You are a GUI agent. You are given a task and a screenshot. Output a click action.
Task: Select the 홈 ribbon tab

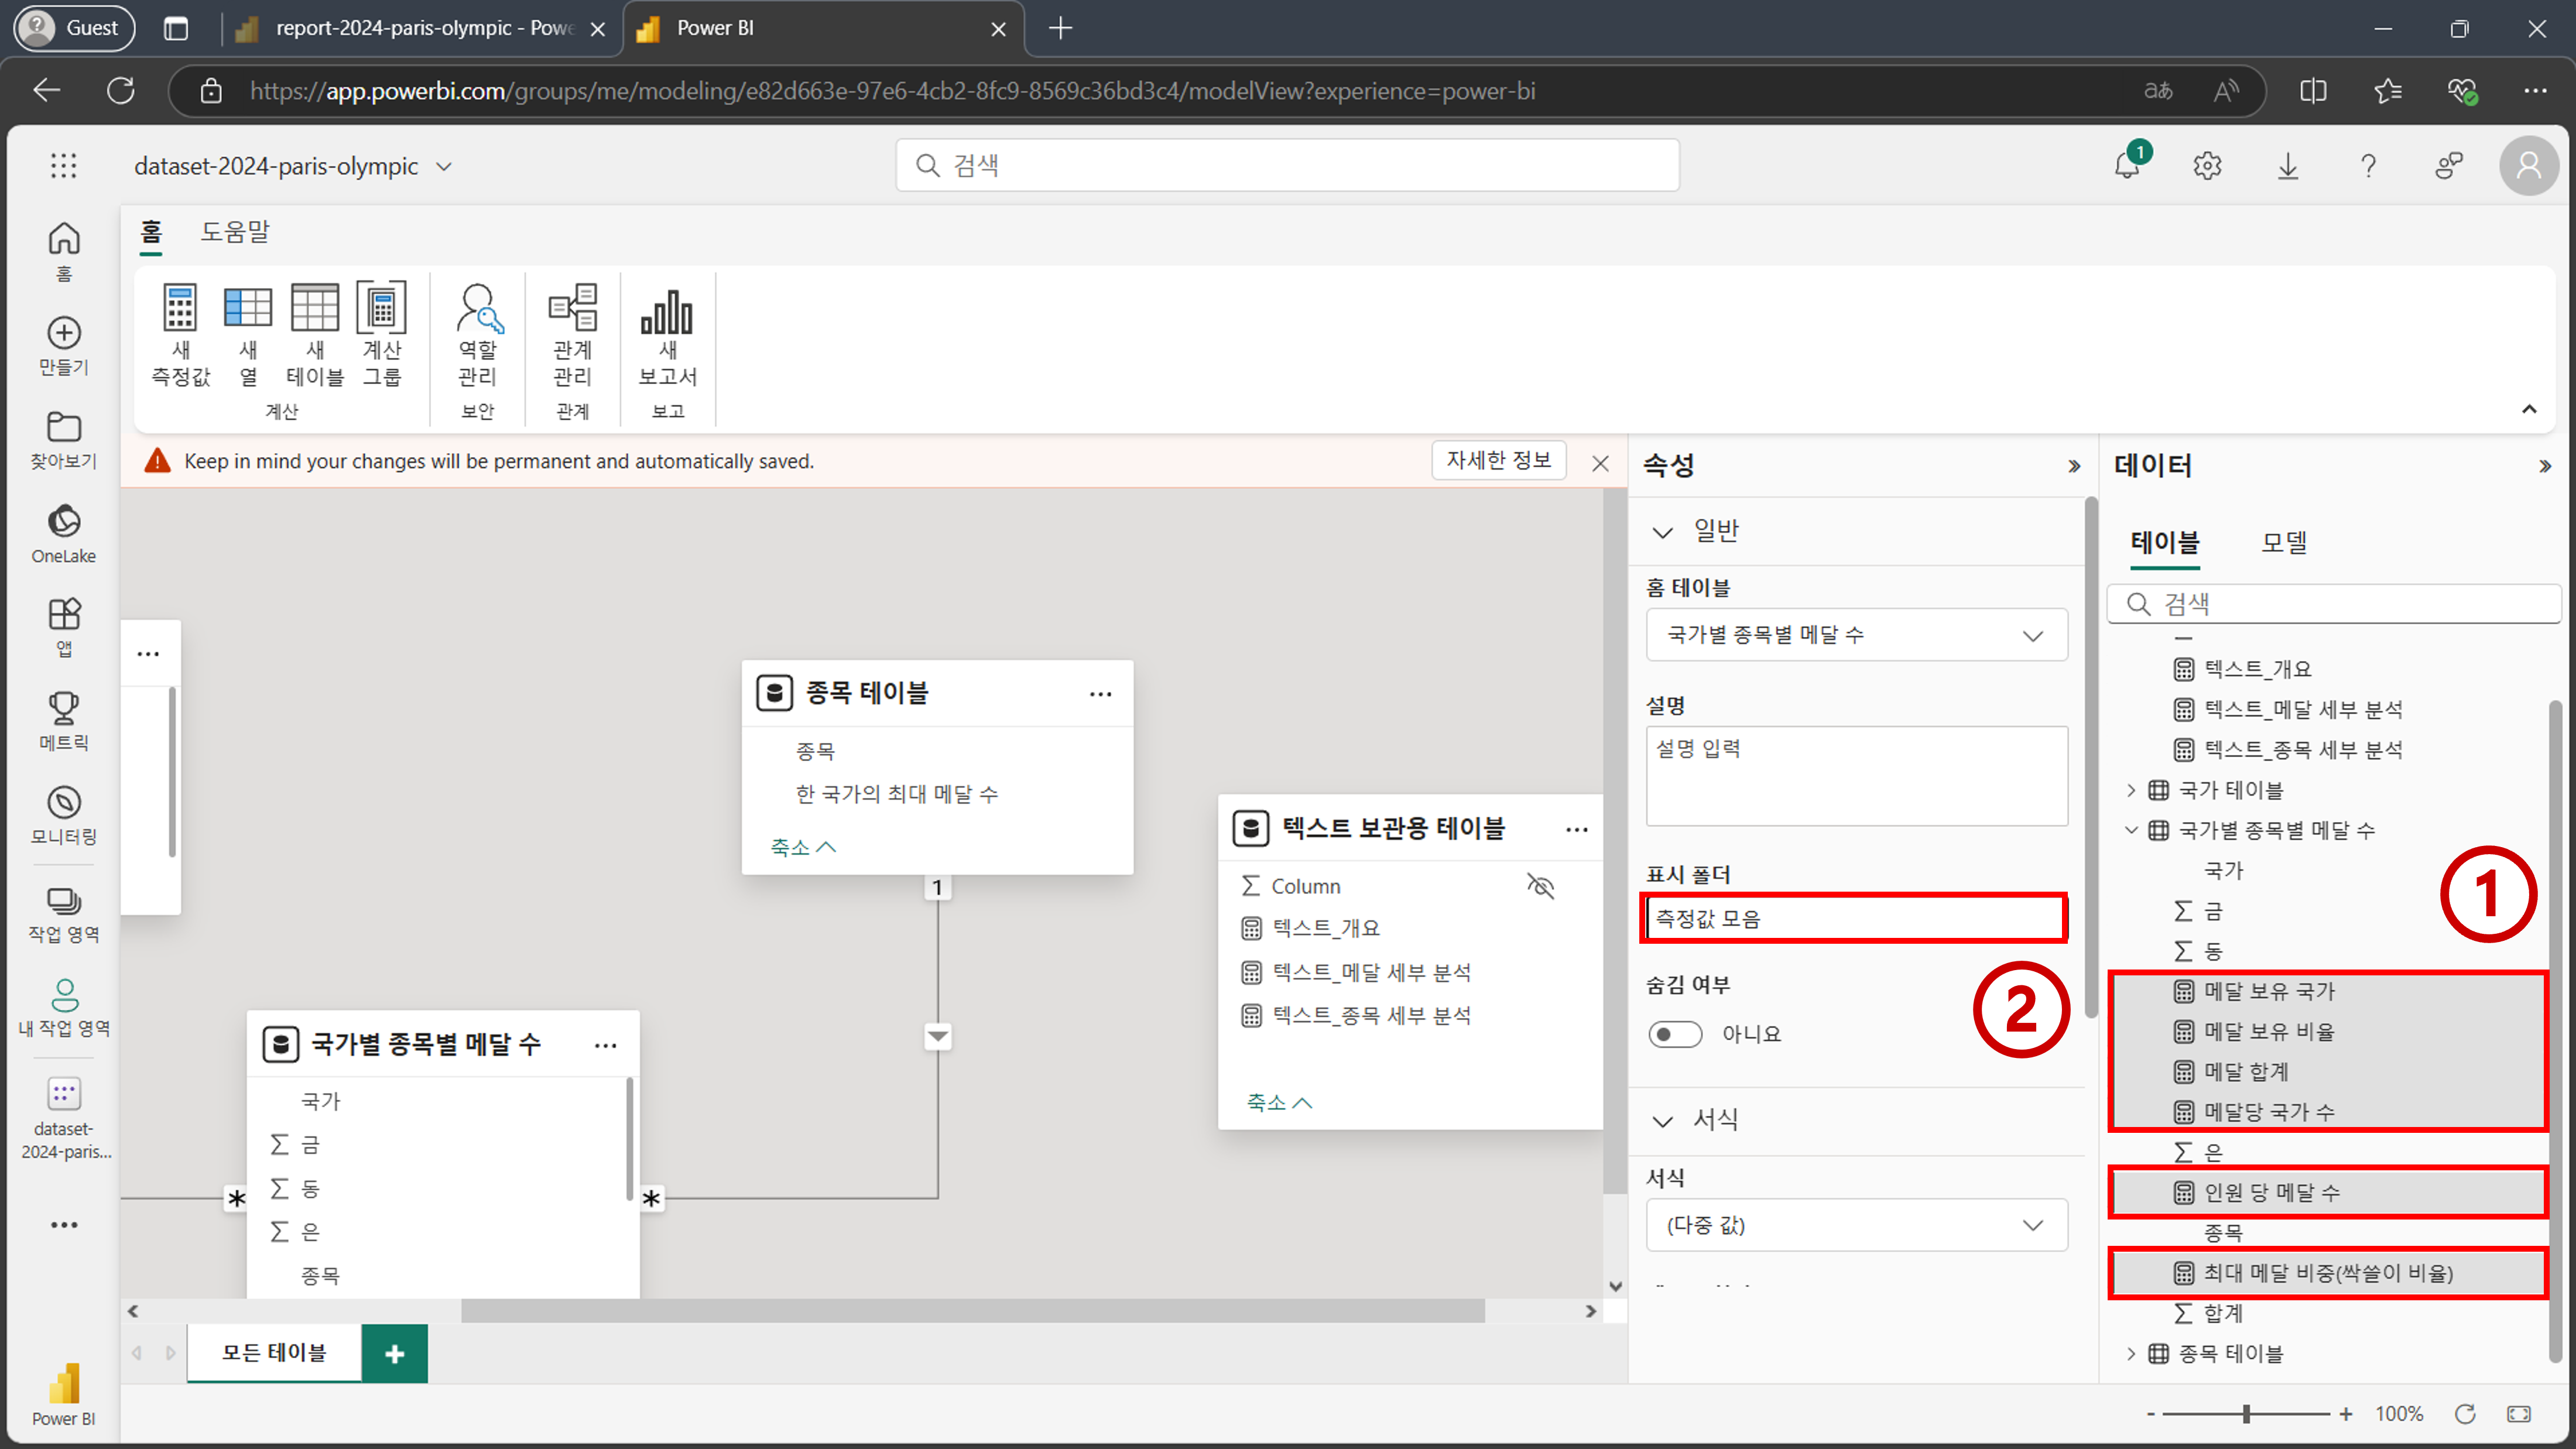[151, 232]
